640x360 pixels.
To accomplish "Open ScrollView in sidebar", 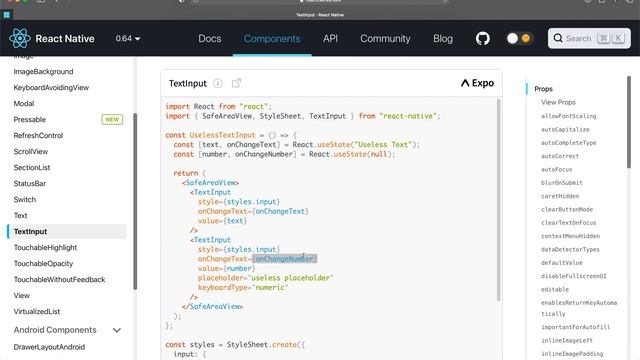I will [x=31, y=151].
